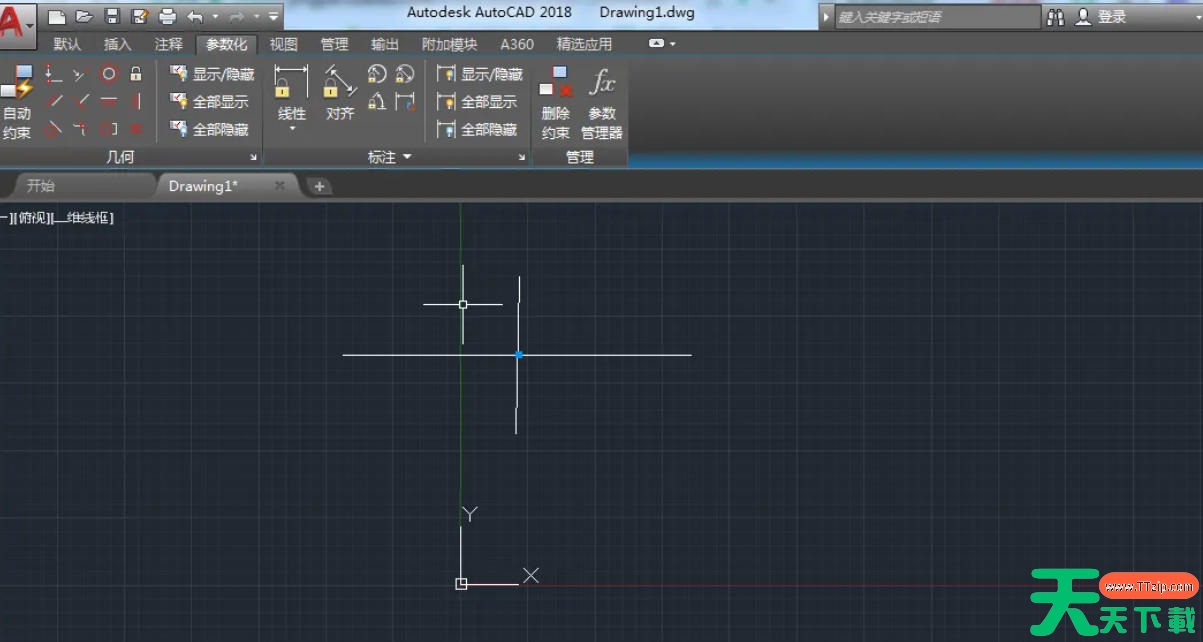This screenshot has width=1203, height=642.
Task: Toggle geometric constraints 全部隐藏
Action: point(210,130)
